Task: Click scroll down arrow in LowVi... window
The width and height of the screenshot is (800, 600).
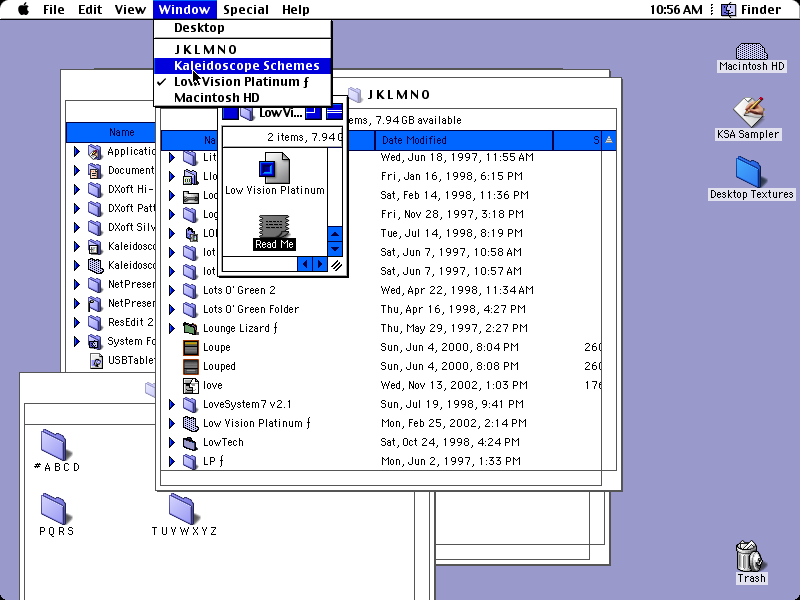Action: [x=335, y=249]
